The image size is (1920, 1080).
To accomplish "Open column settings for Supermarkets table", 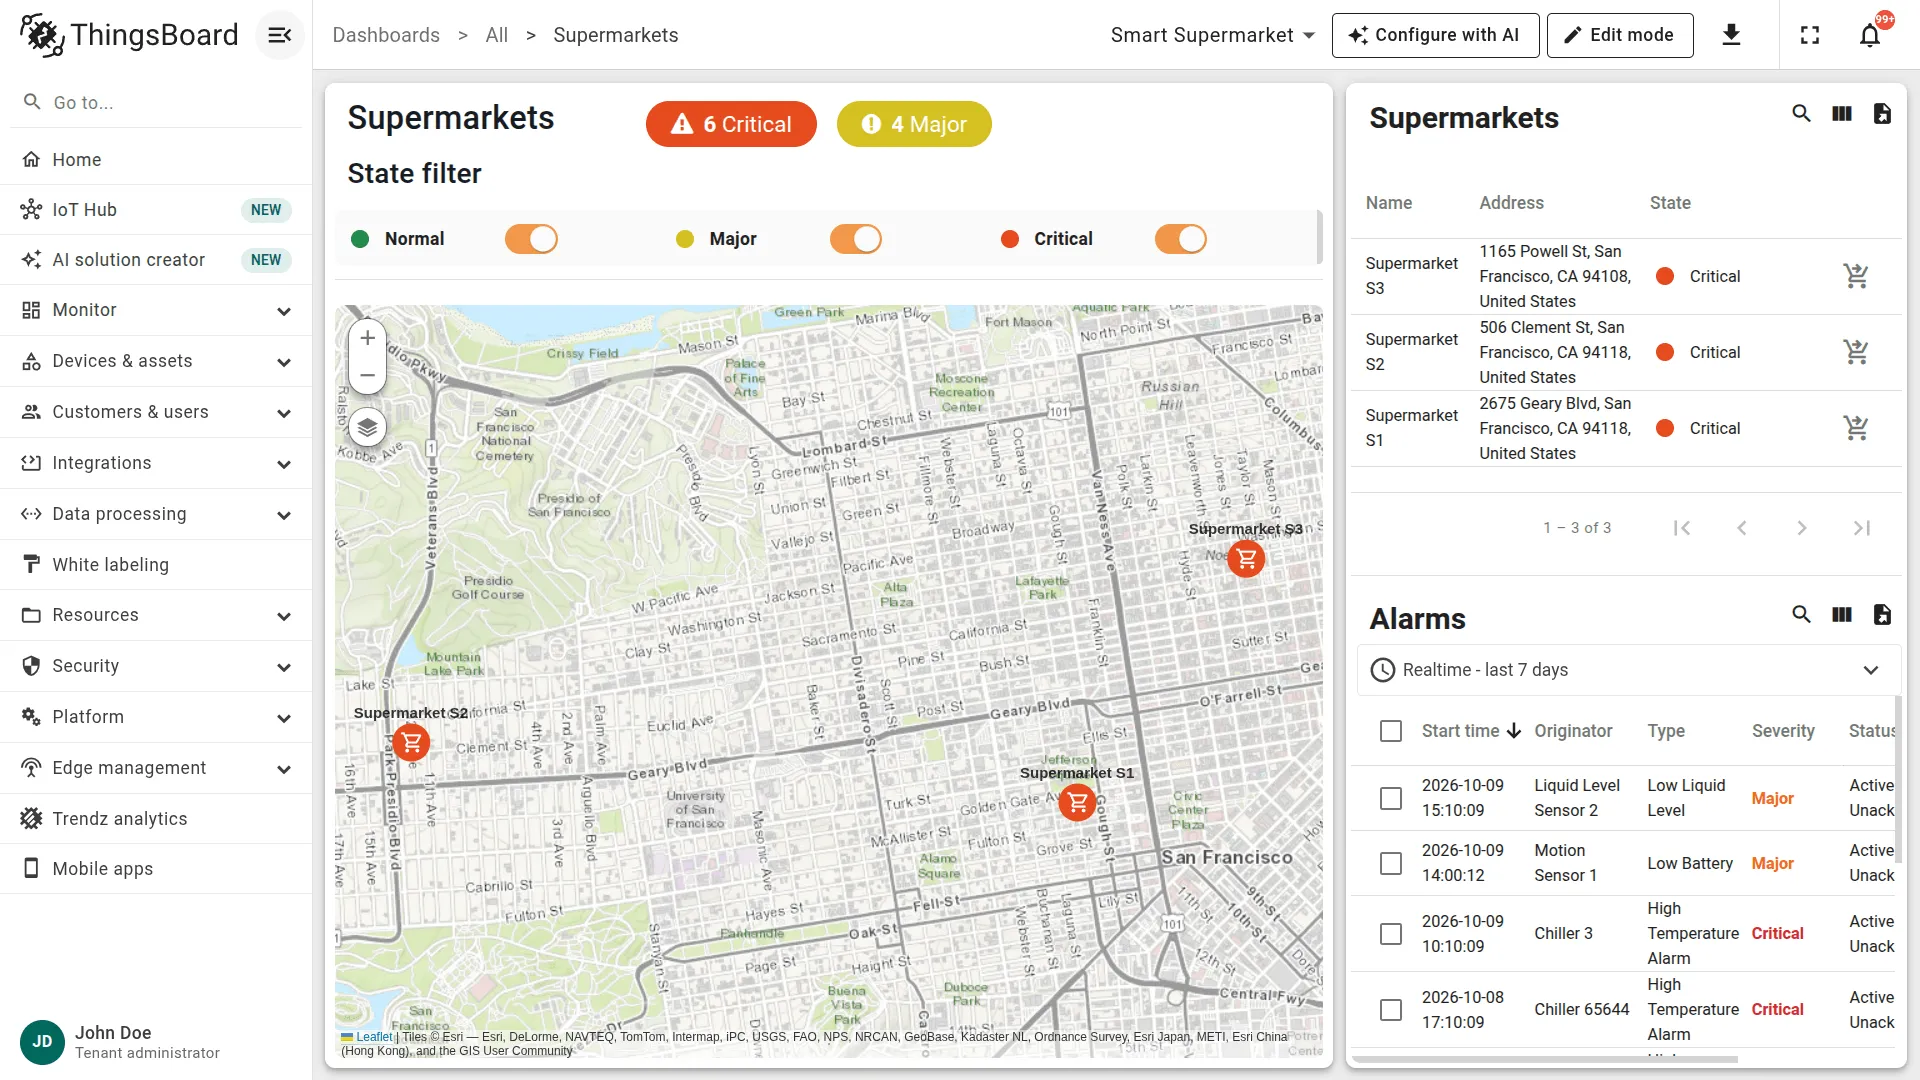I will tap(1842, 114).
